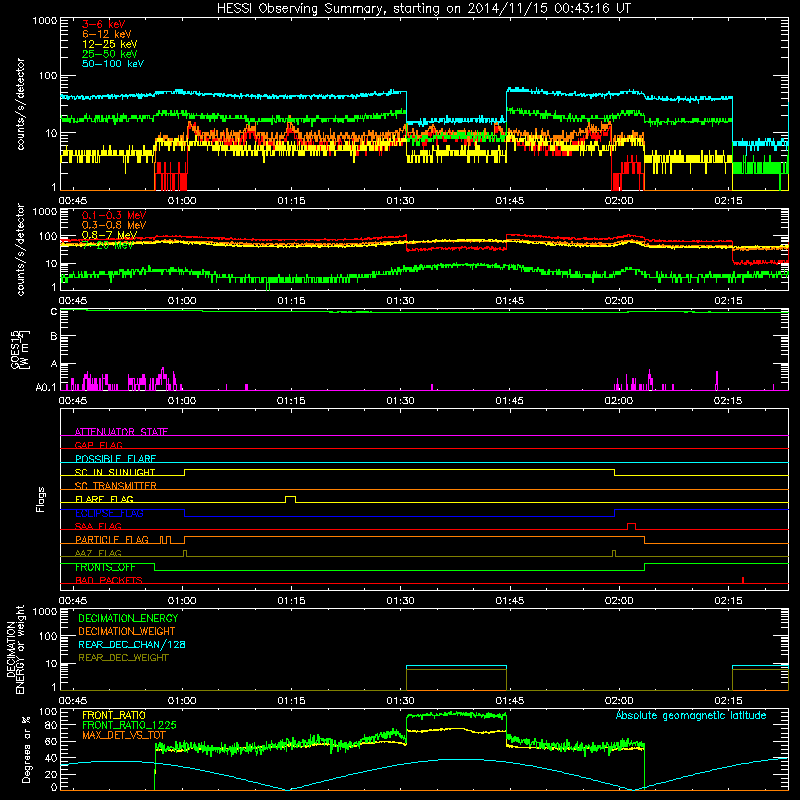Click the FRONT_RATIO legend label

[114, 715]
